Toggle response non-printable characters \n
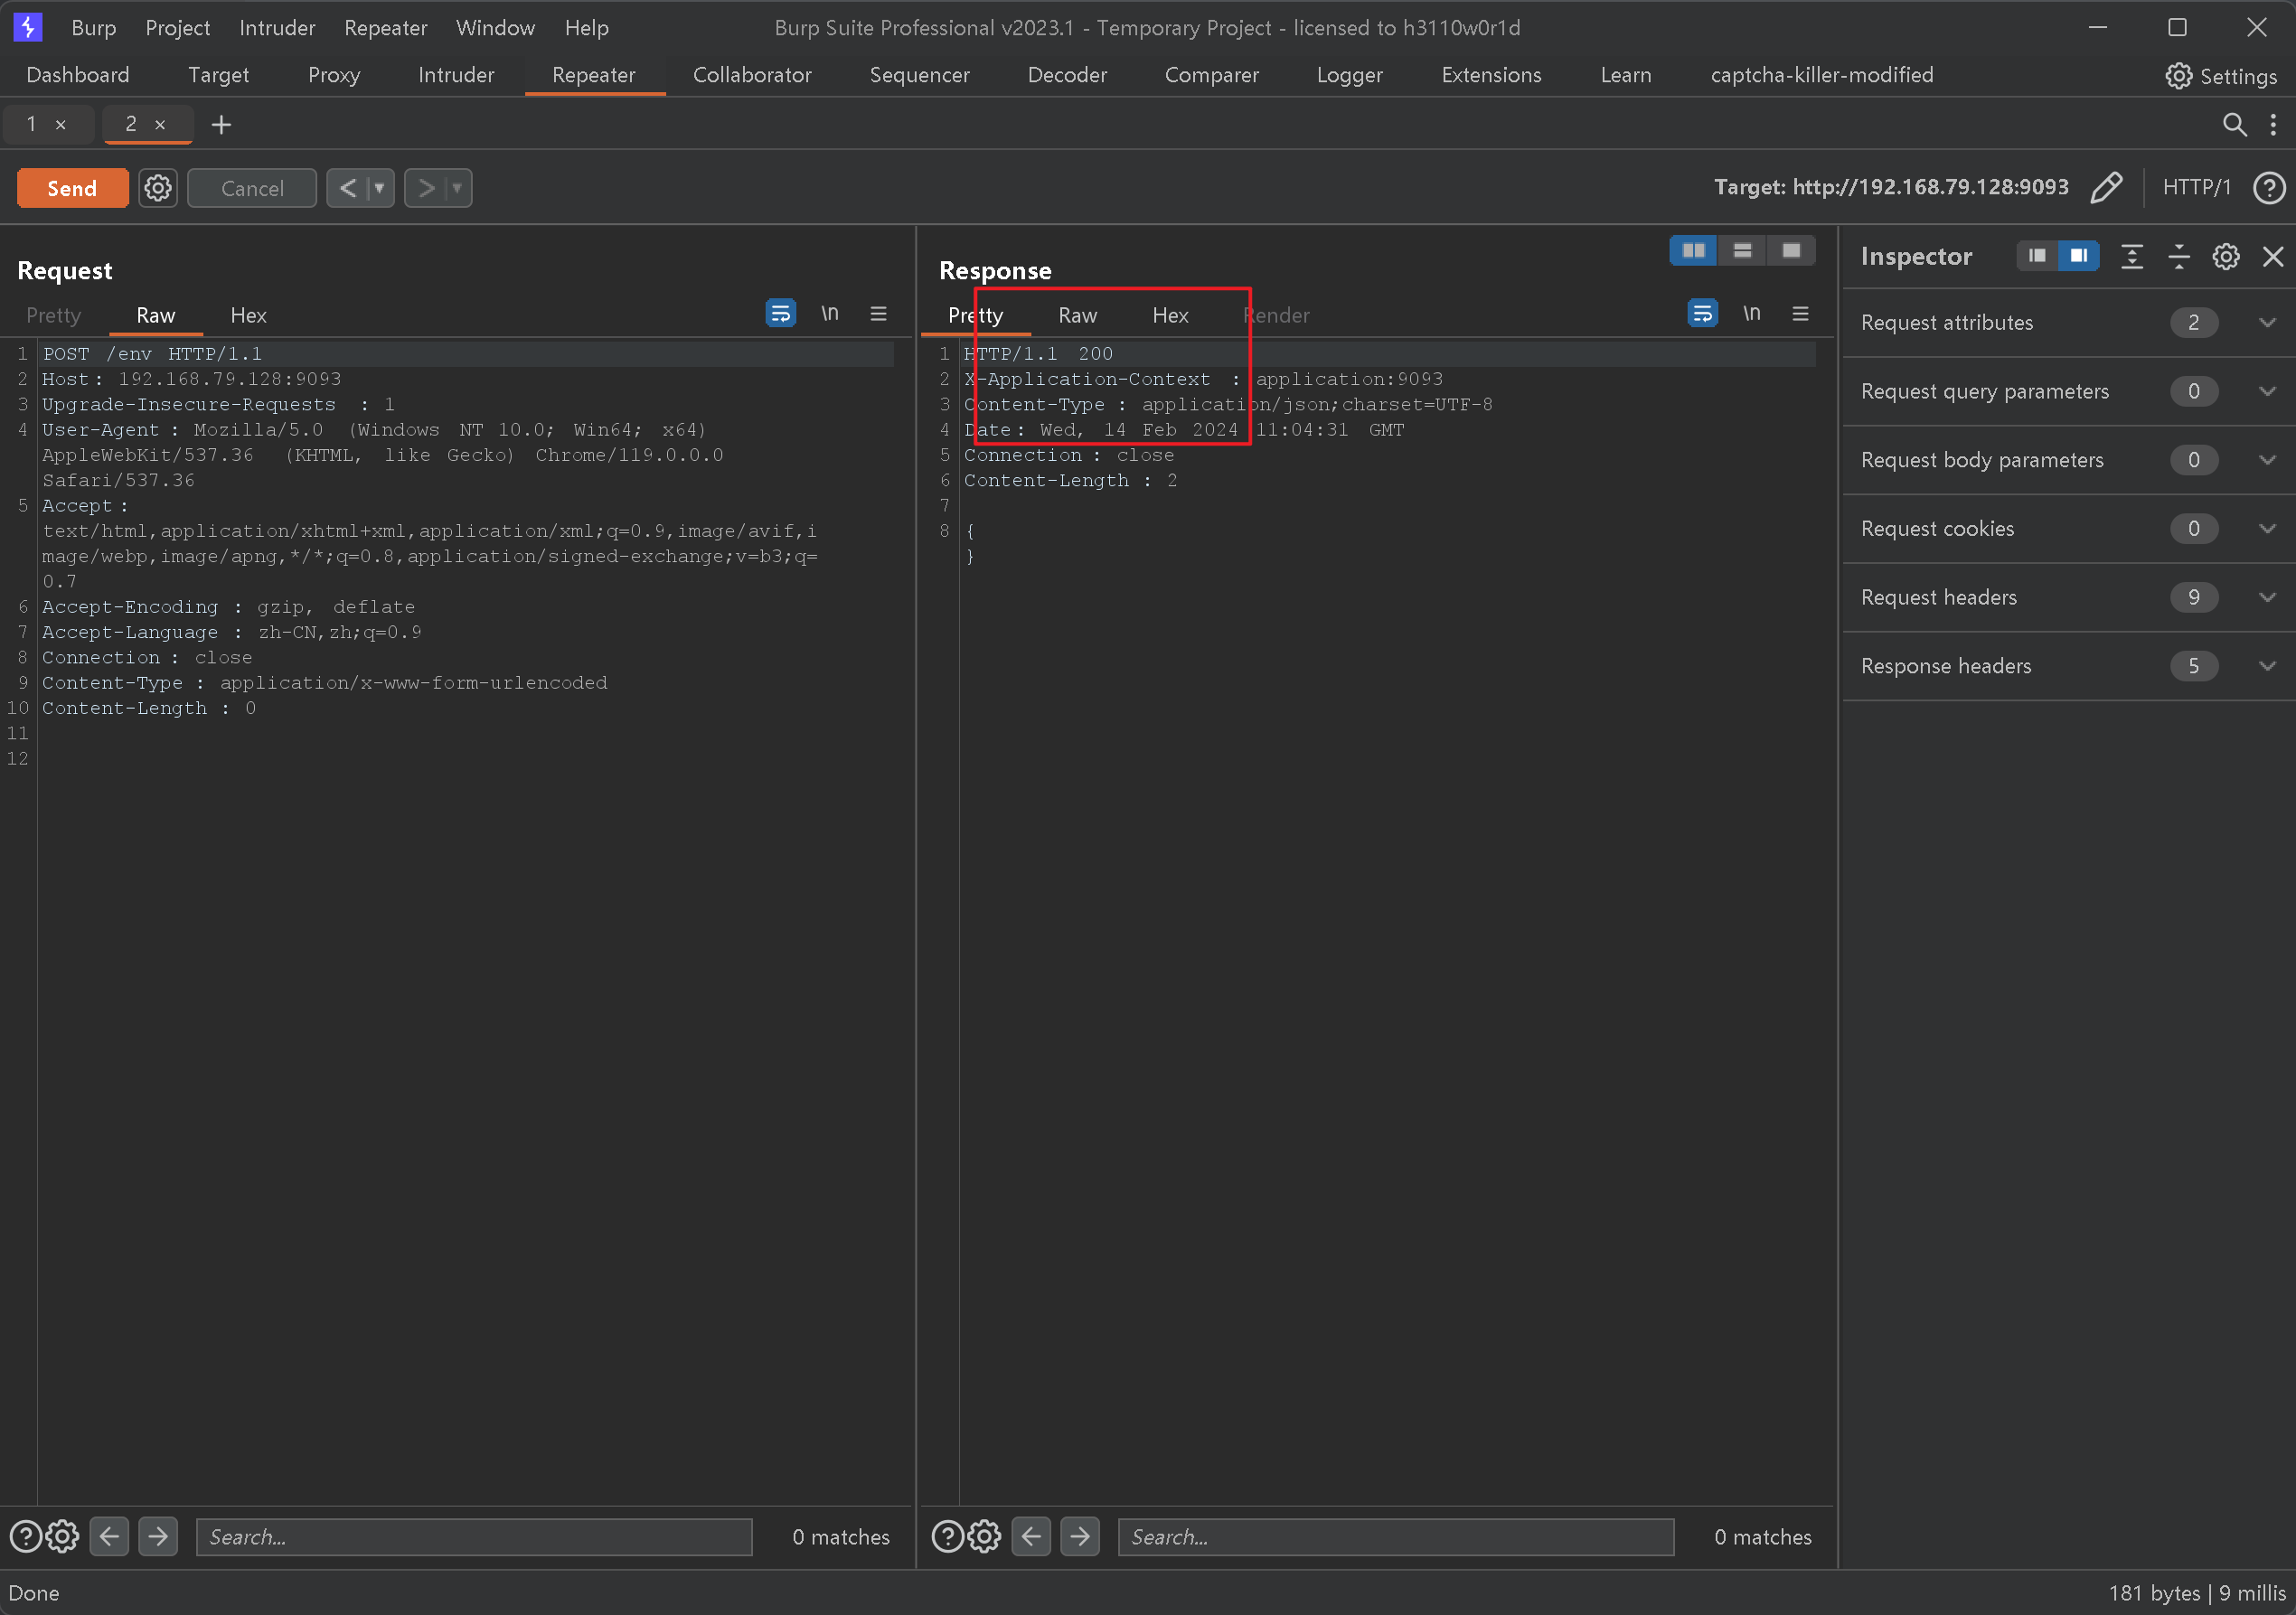 point(1752,314)
